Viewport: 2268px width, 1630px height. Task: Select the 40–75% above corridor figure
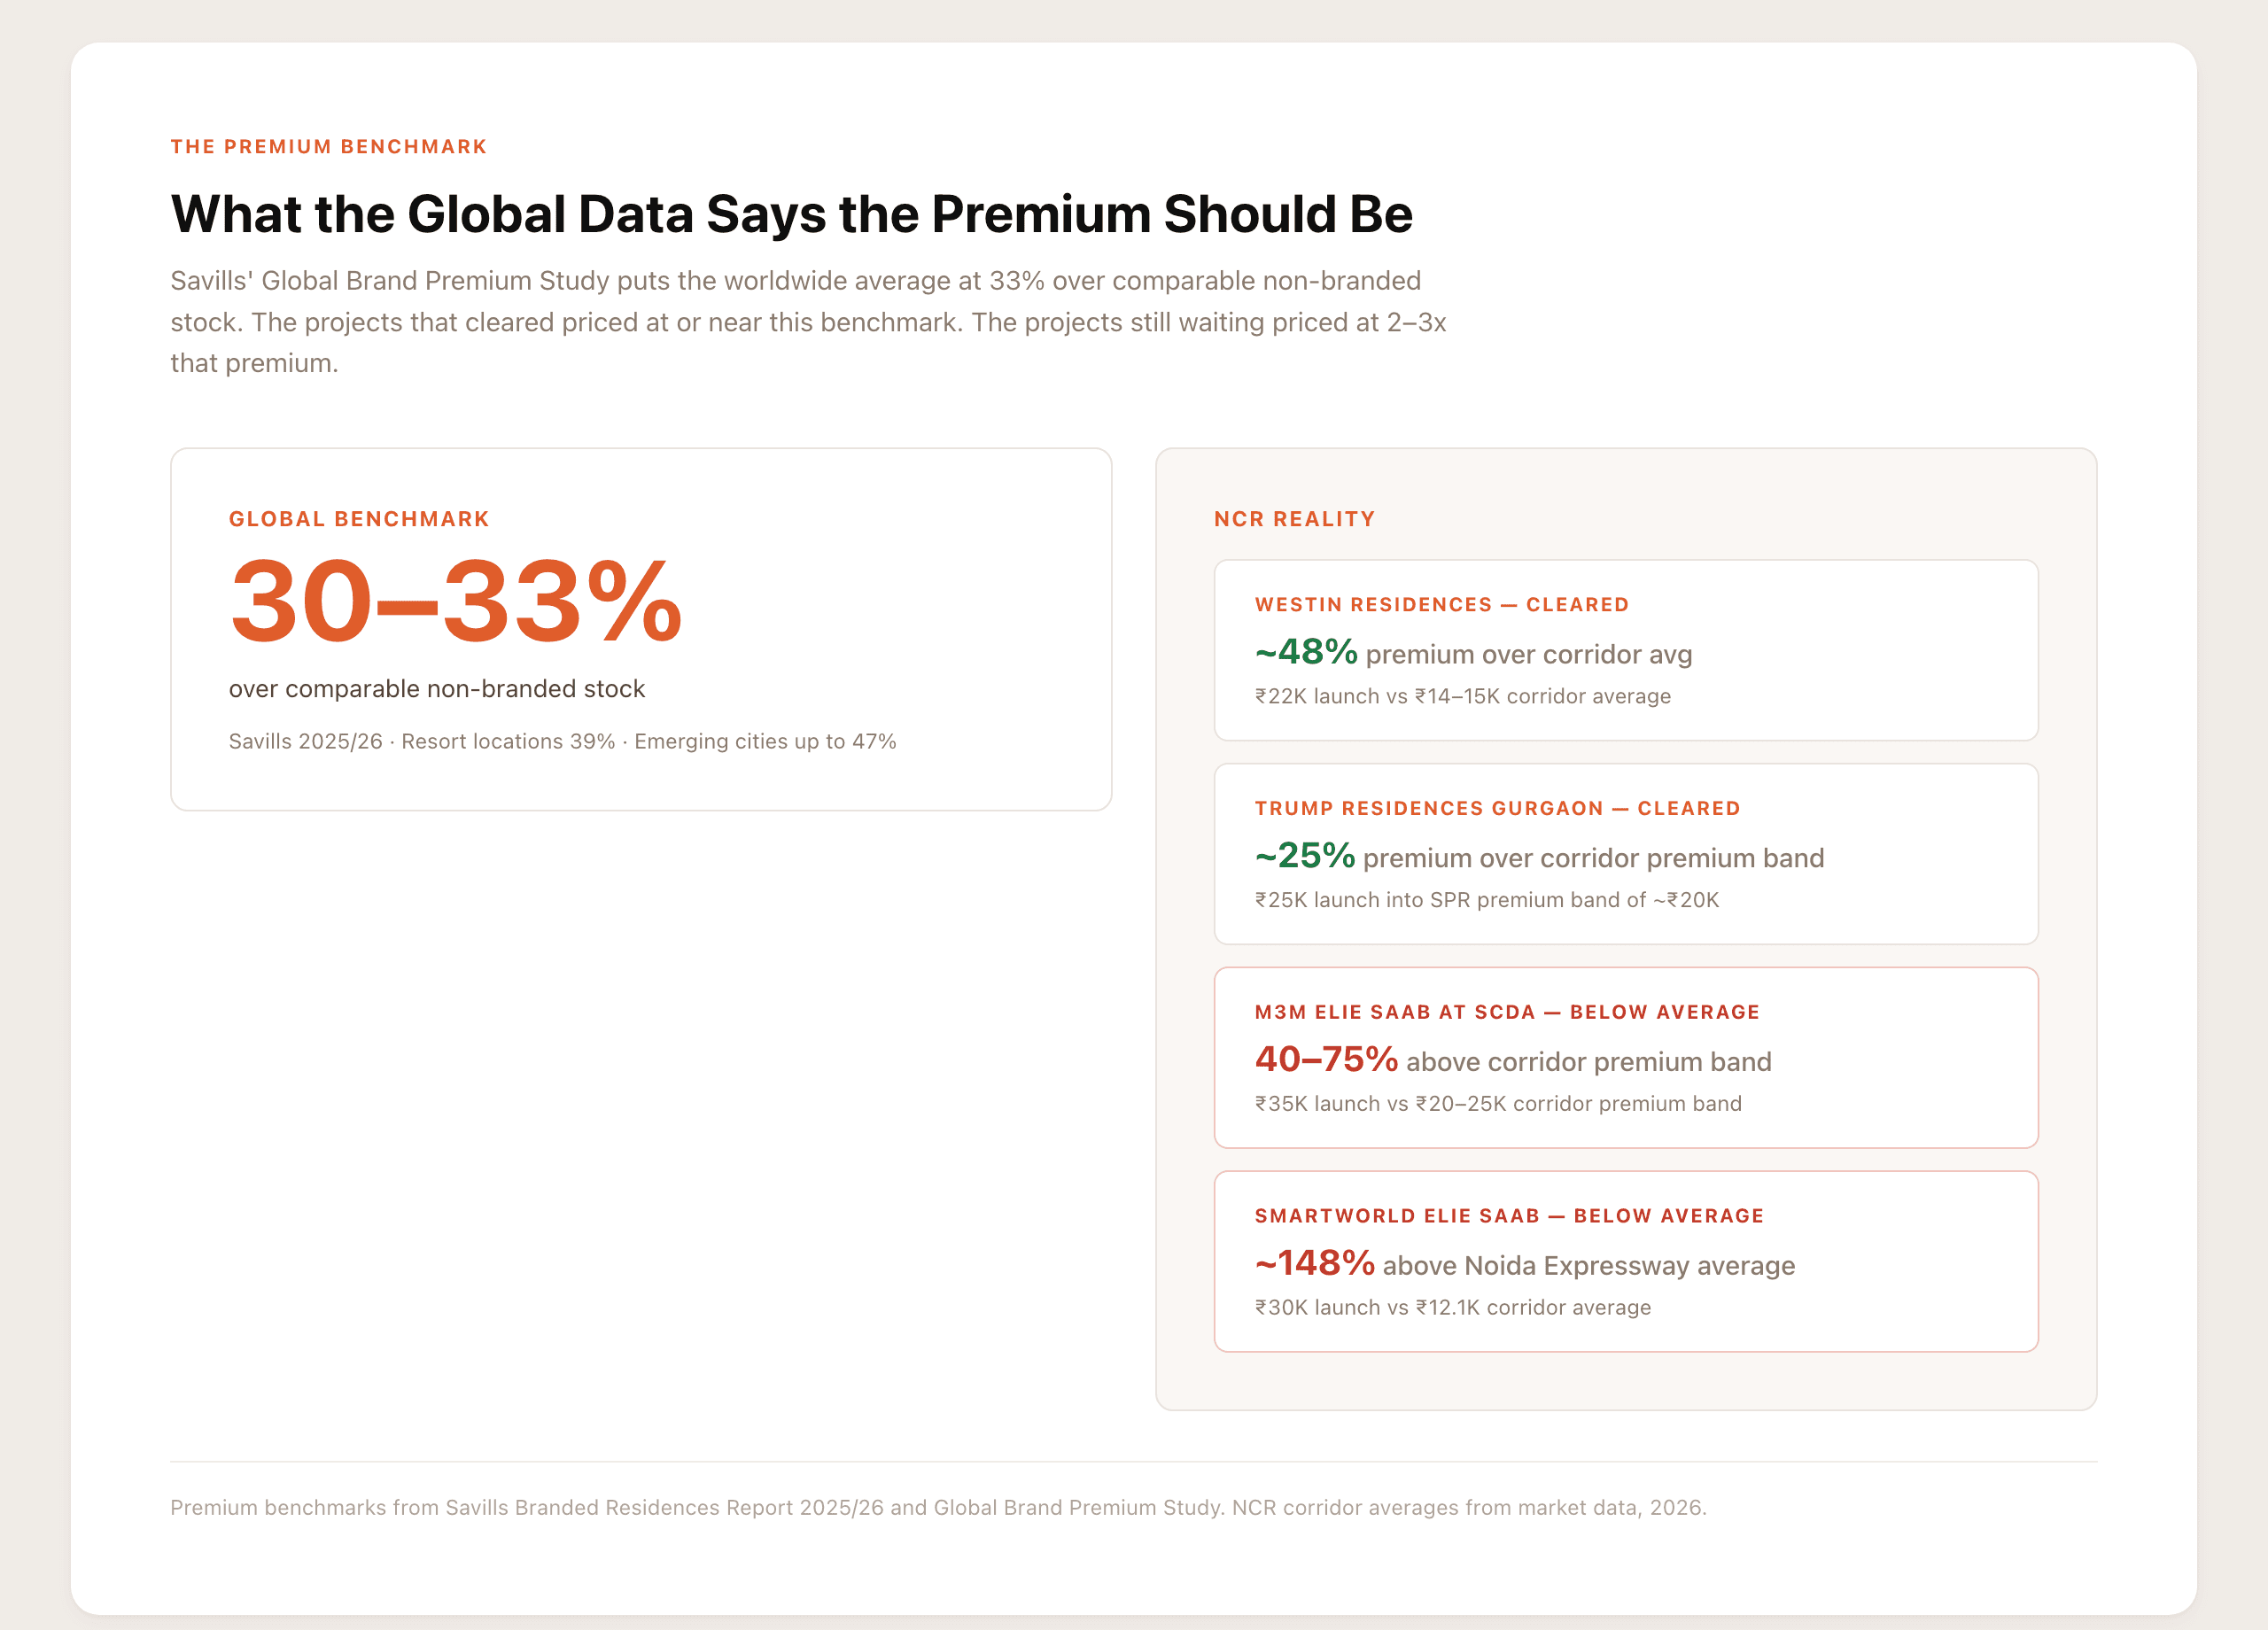point(1326,1059)
